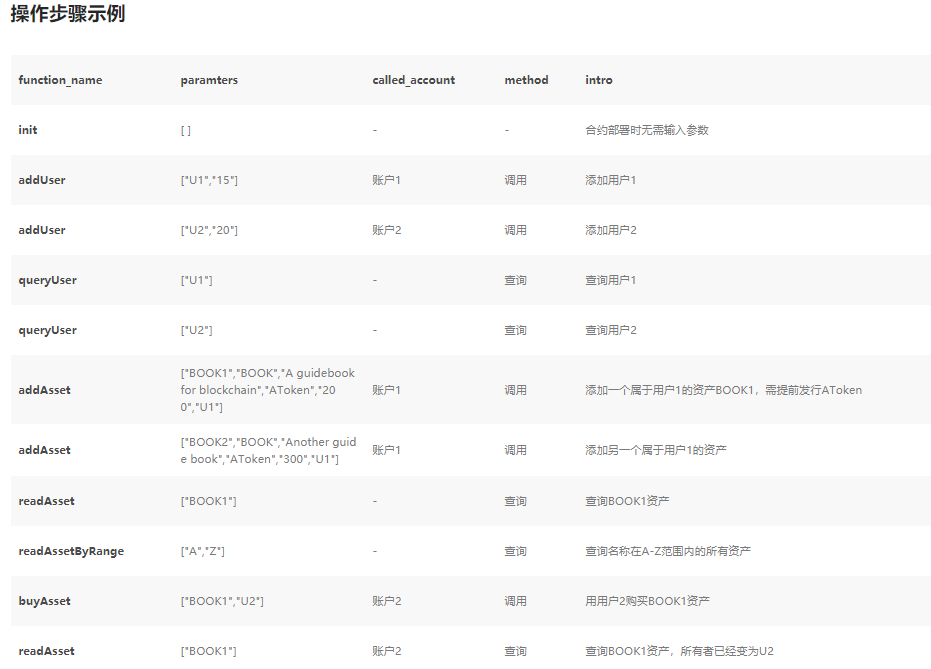
Task: Click the 'readAssetByRange' function name
Action: pos(71,551)
